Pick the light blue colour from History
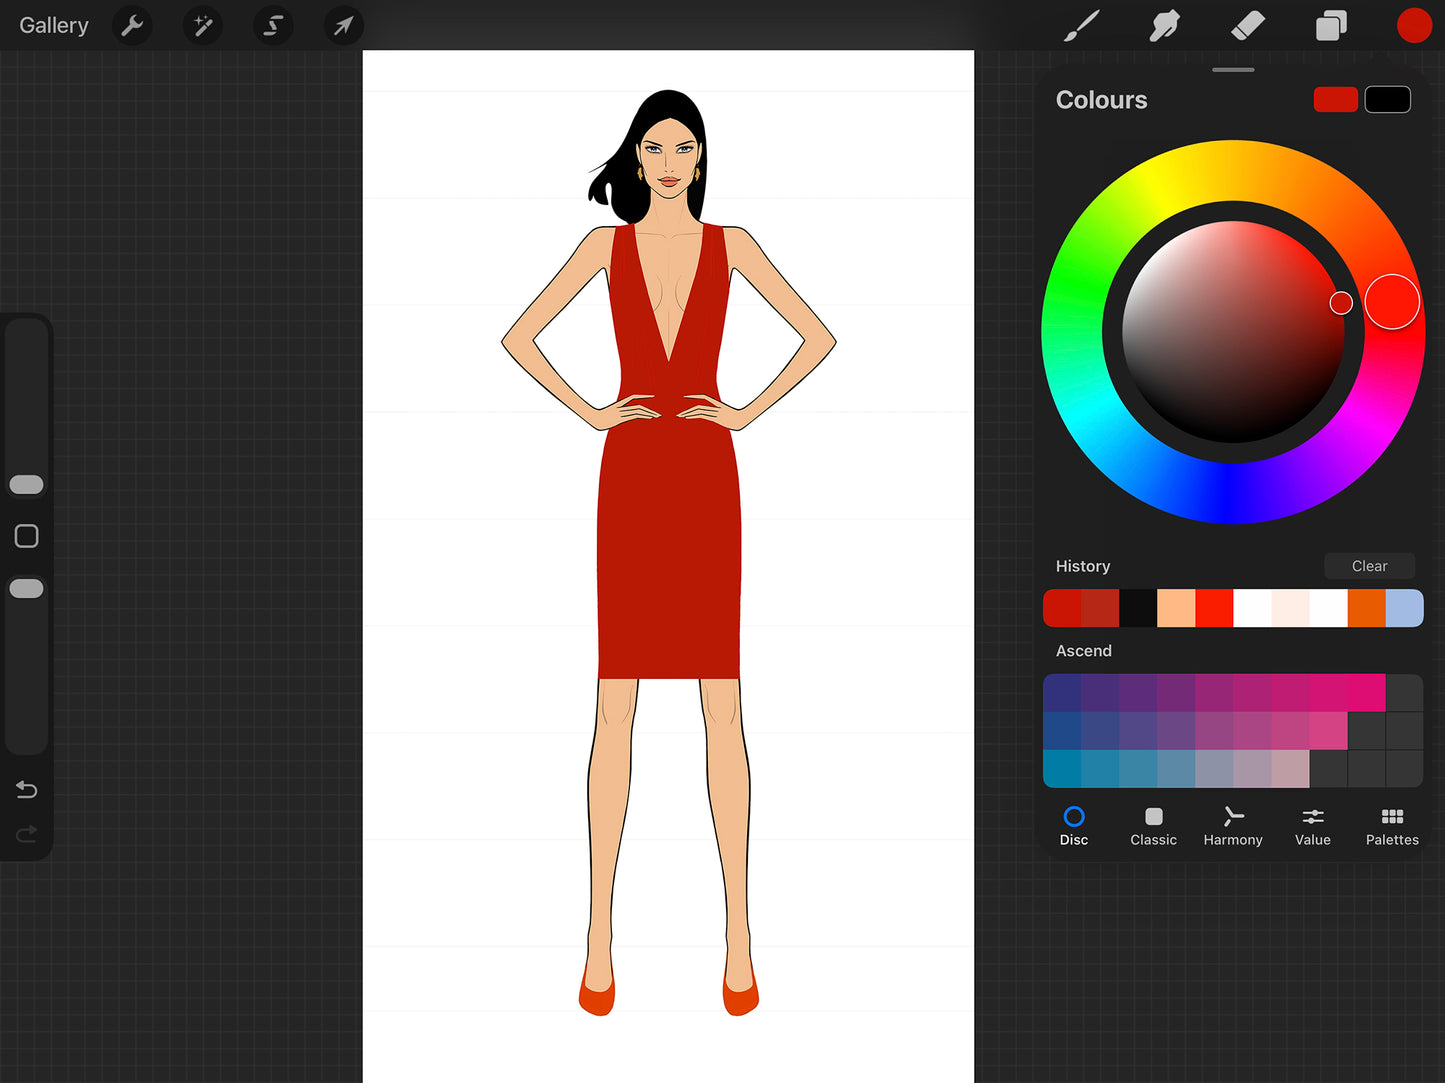This screenshot has height=1083, width=1445. coord(1404,608)
